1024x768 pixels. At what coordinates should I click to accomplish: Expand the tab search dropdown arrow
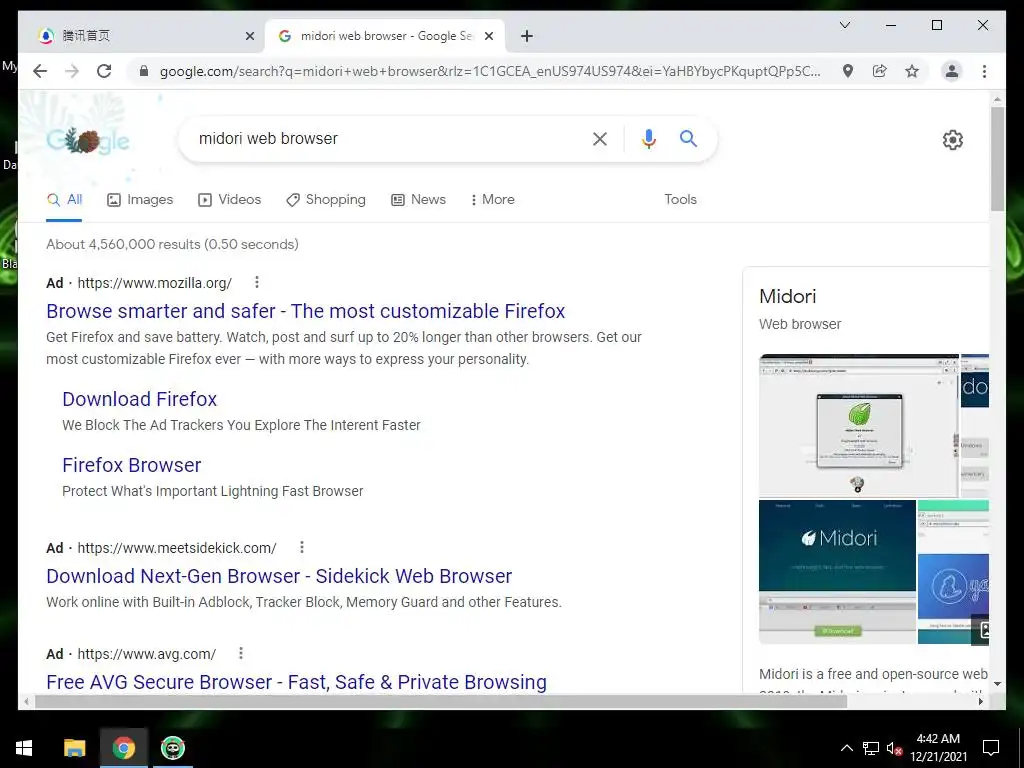[844, 25]
